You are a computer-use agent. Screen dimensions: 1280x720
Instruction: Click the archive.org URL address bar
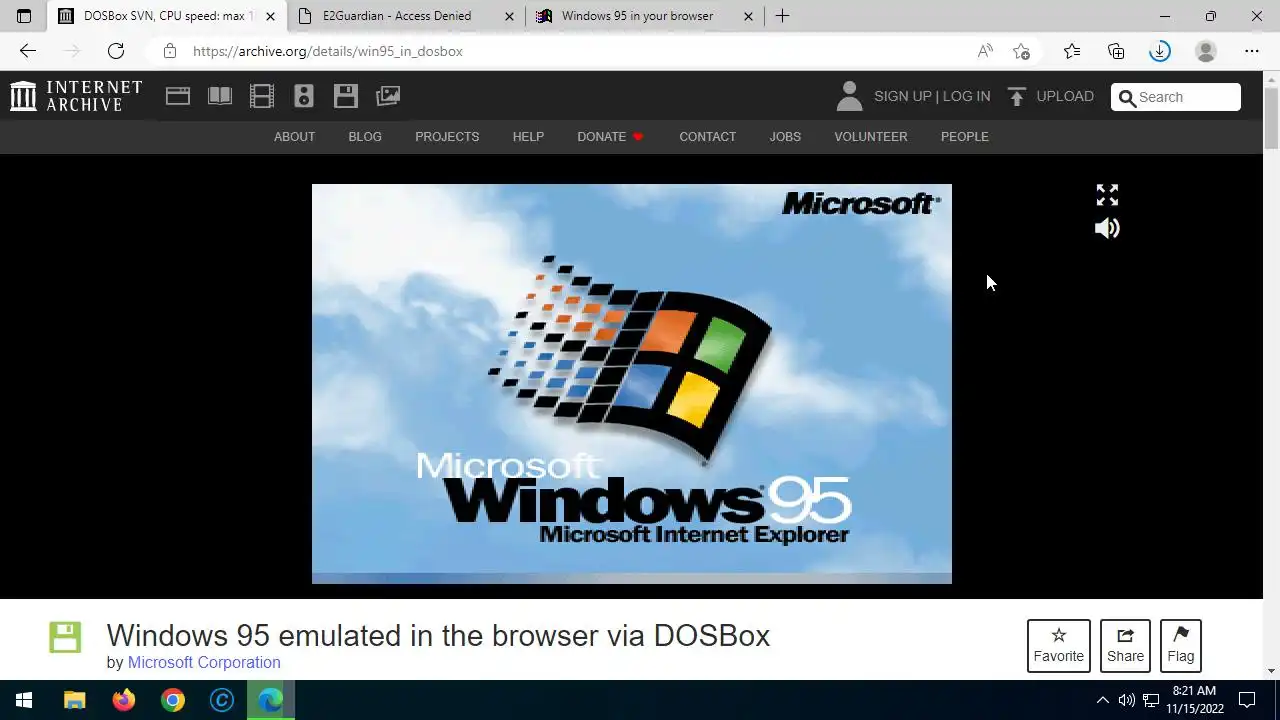pyautogui.click(x=328, y=51)
